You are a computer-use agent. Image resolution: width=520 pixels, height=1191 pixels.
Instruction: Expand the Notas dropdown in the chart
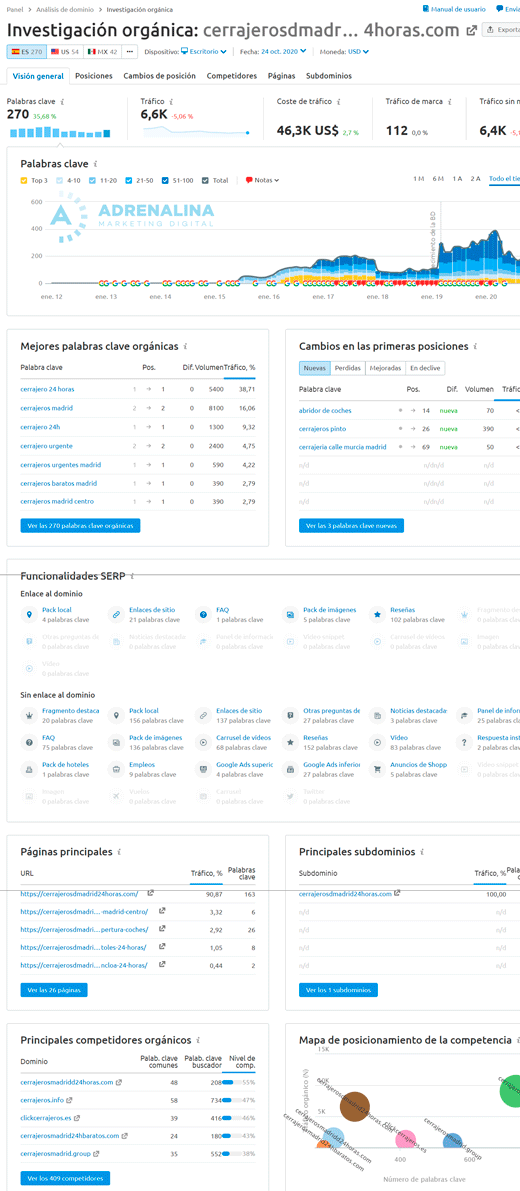(263, 180)
